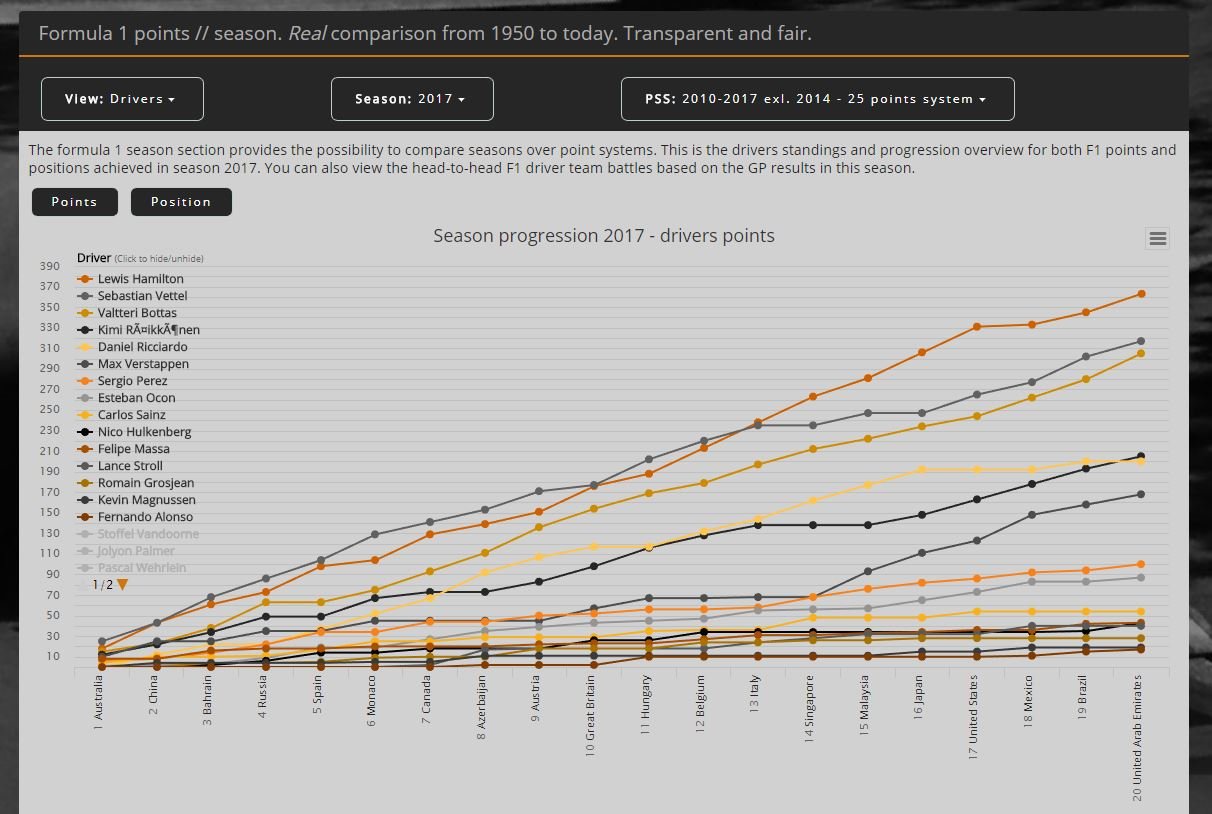Toggle Valtteri Bottas legend entry
Screen dimensions: 1212x814
128,313
